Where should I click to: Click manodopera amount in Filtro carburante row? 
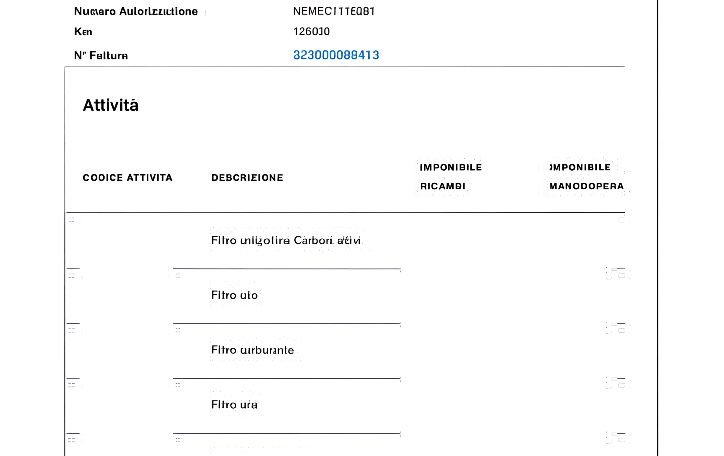(617, 327)
